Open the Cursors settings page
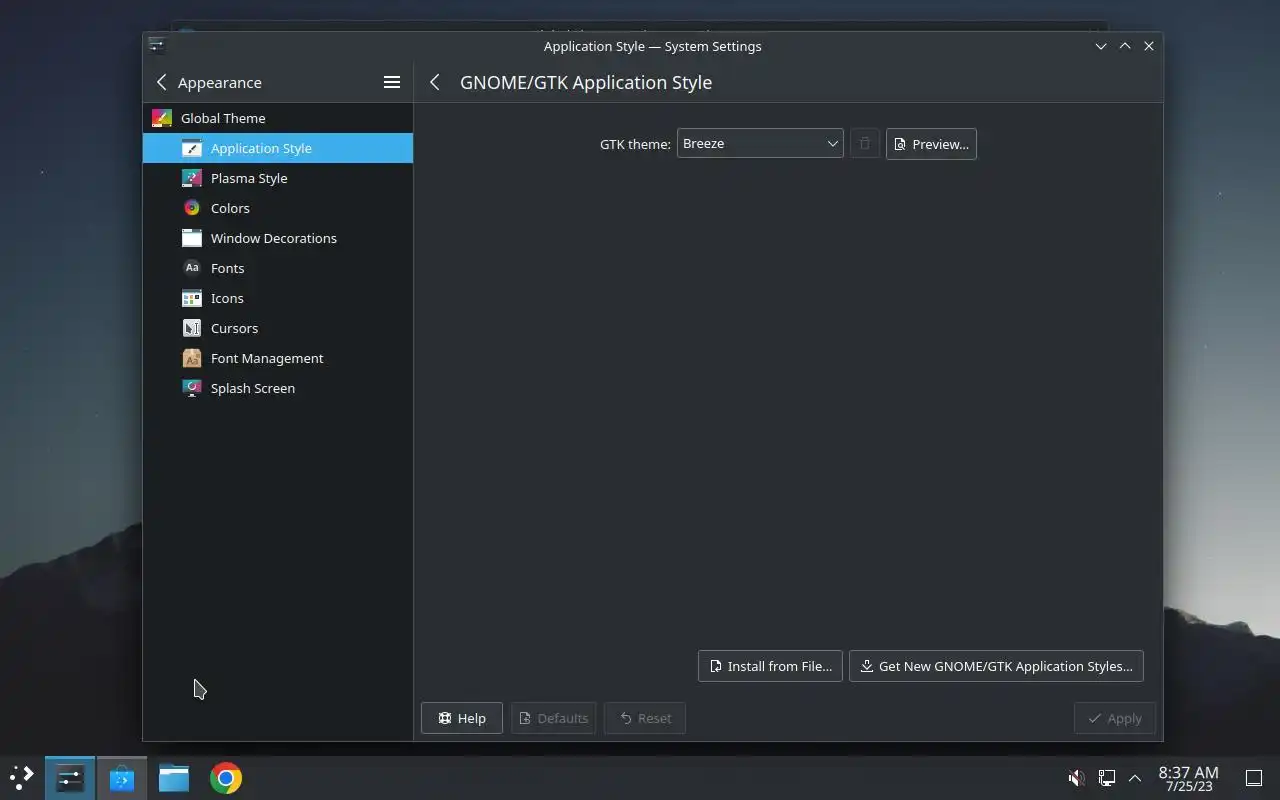 pyautogui.click(x=278, y=328)
